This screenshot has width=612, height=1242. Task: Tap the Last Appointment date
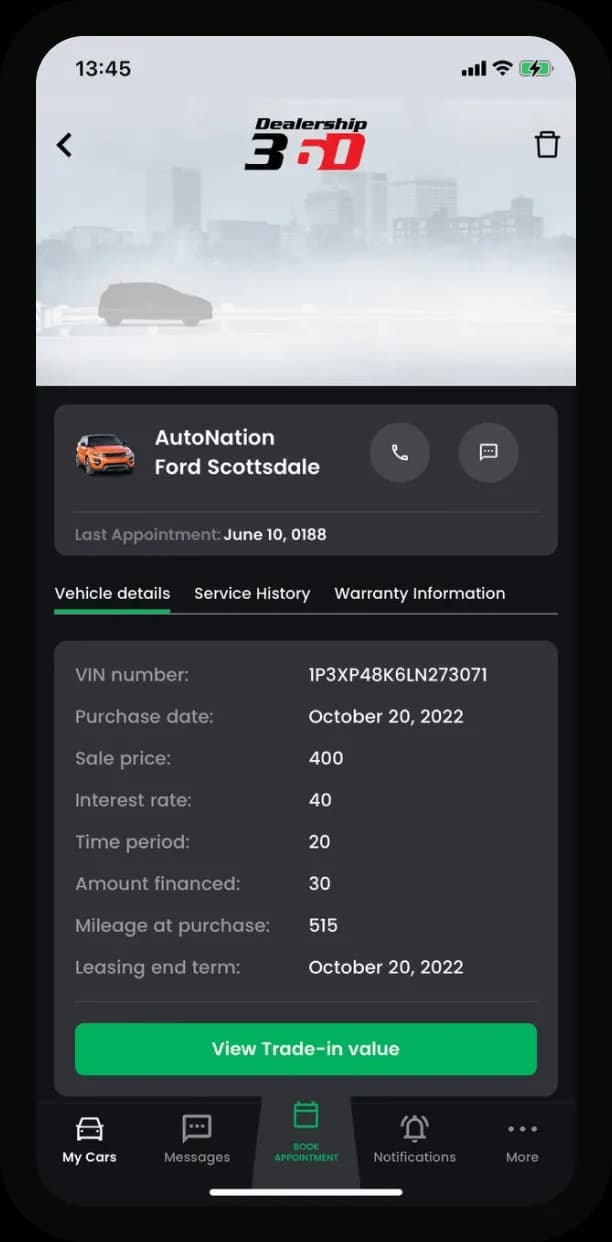[275, 535]
